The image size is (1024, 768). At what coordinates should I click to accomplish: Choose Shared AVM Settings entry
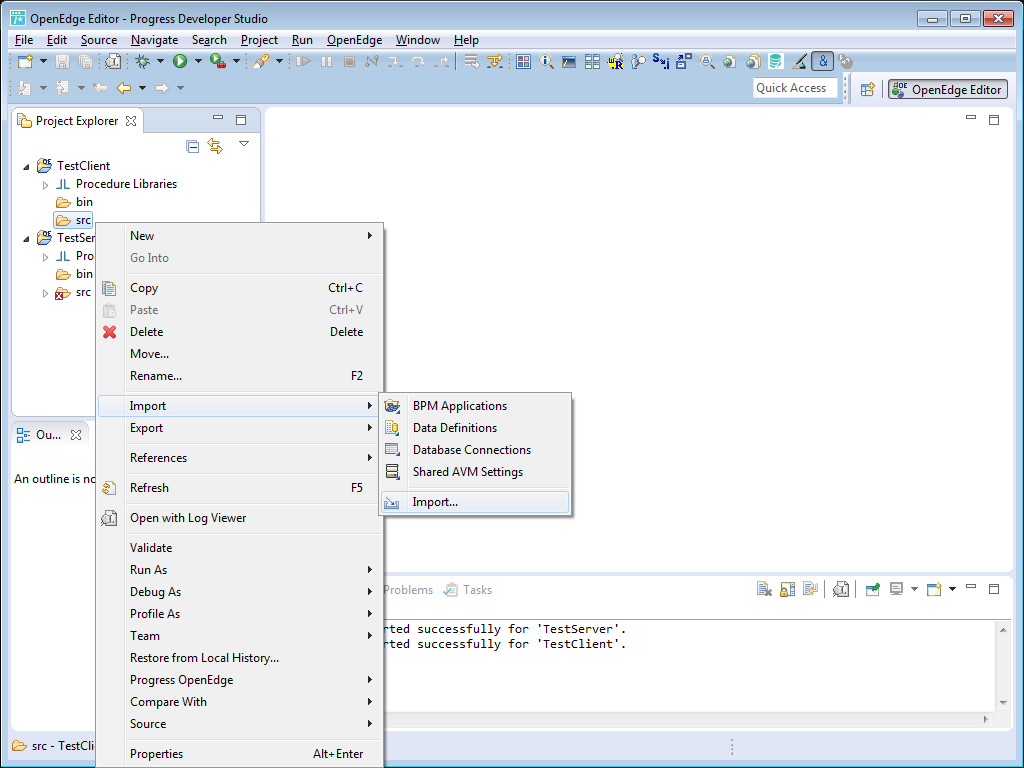pos(475,472)
